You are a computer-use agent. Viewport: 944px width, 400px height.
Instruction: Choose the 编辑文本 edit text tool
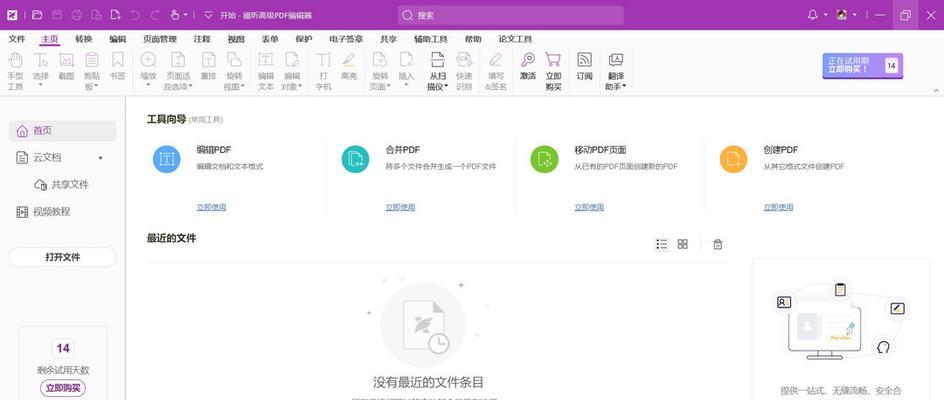coord(266,71)
